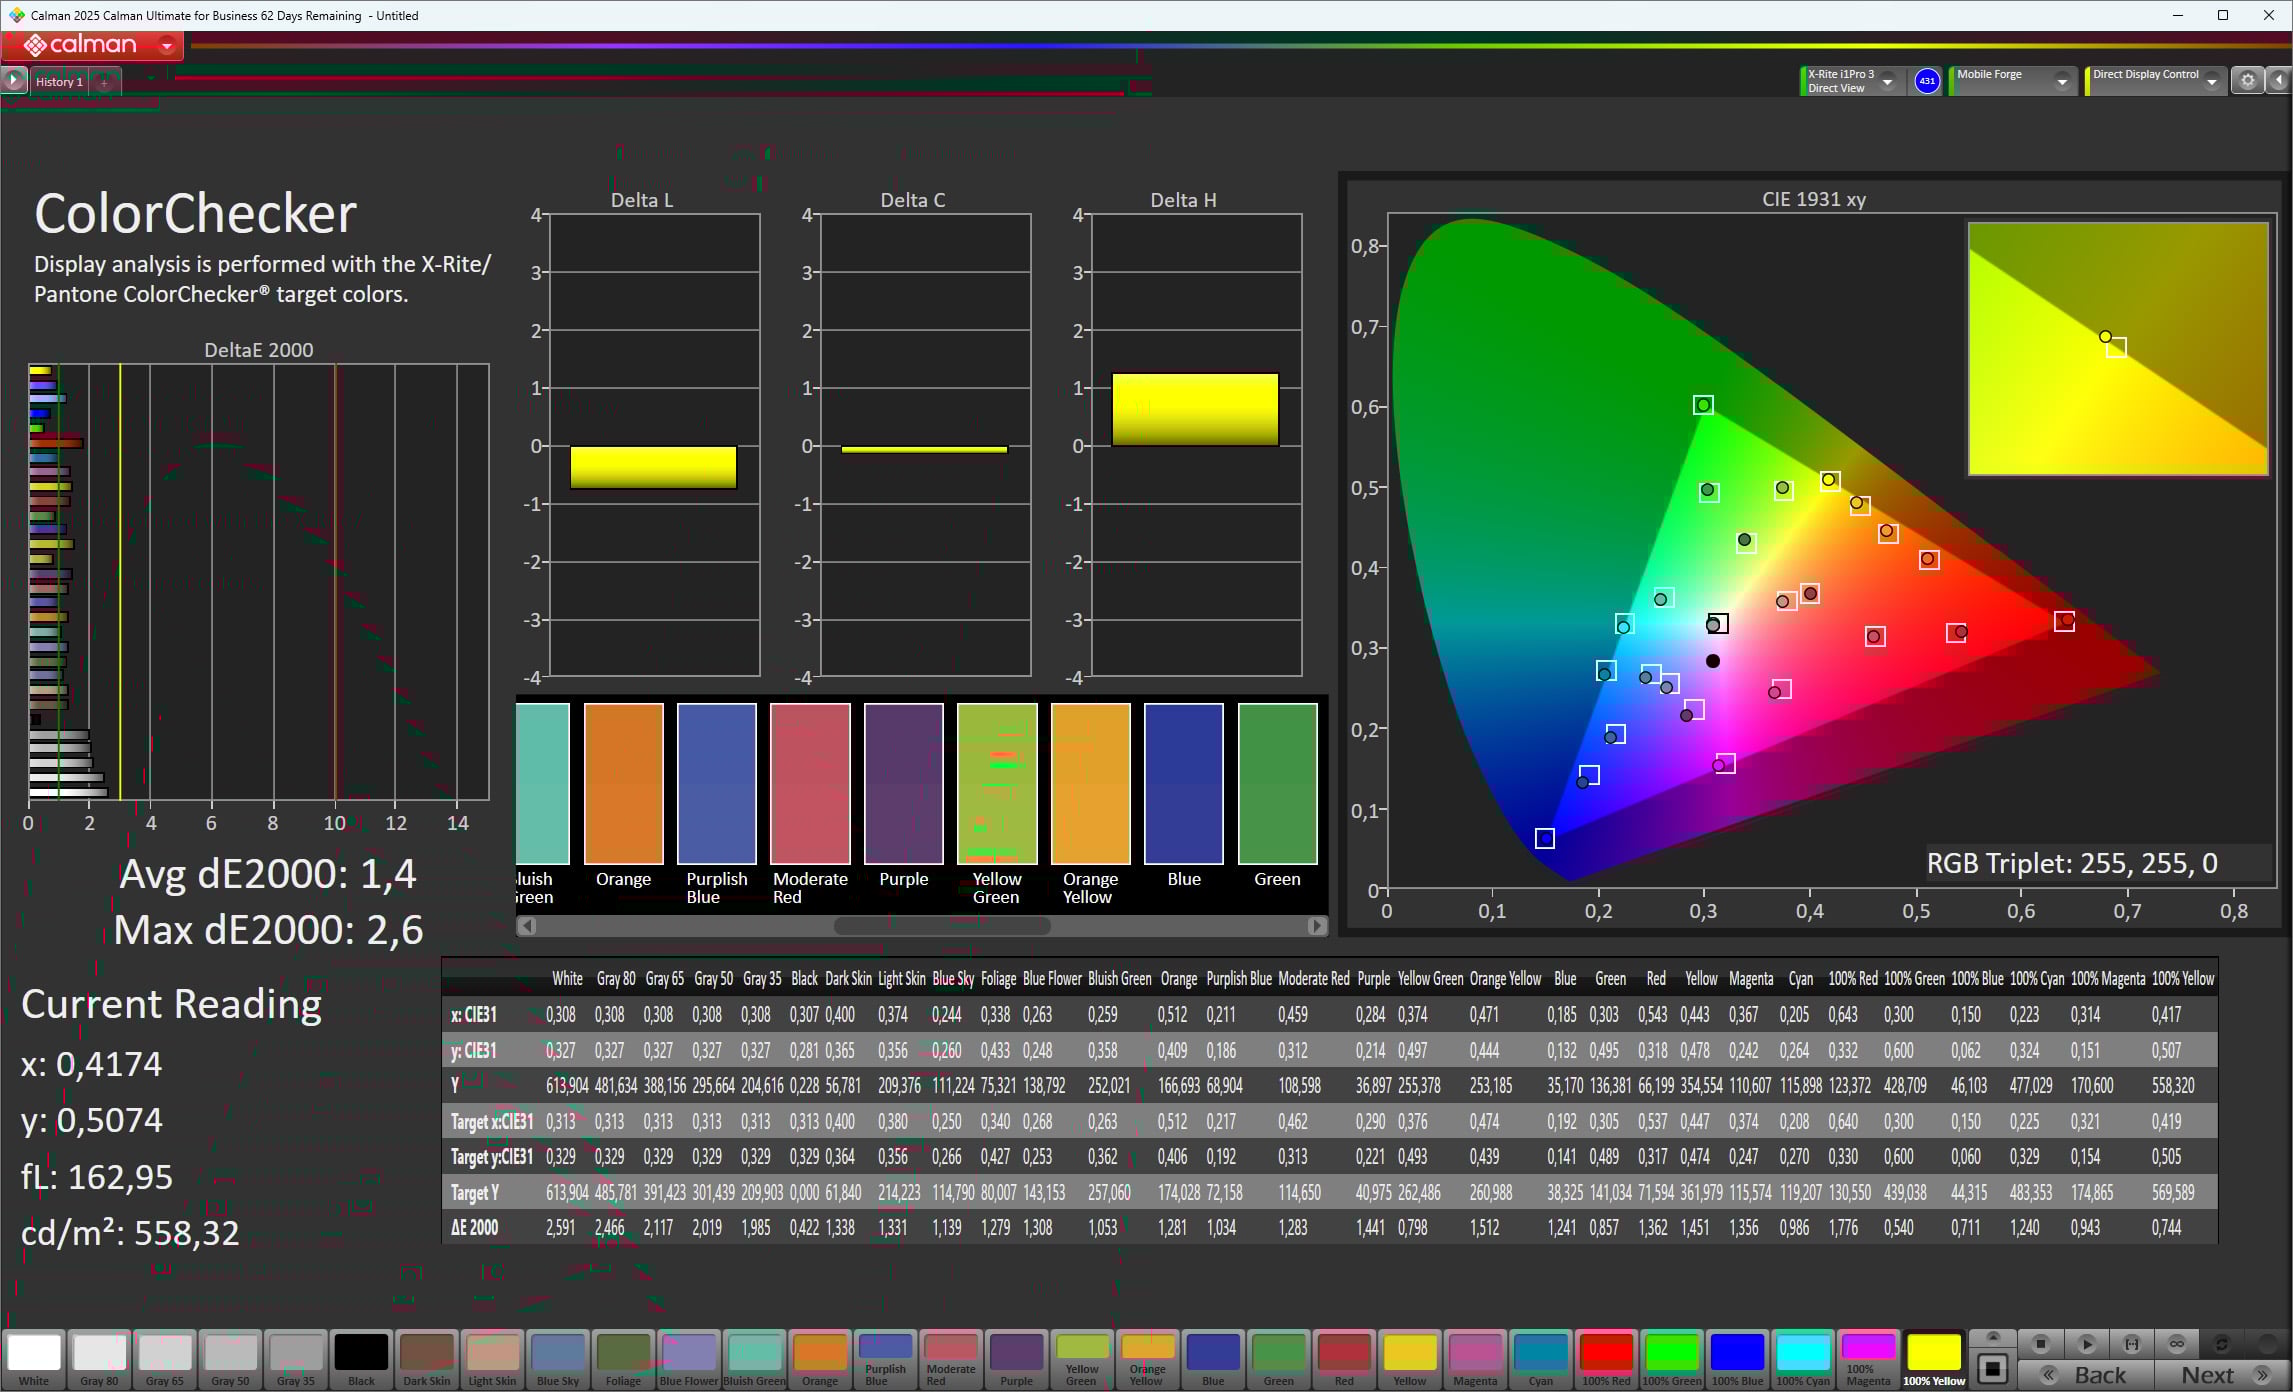Click the stop measurement icon

point(2041,1343)
